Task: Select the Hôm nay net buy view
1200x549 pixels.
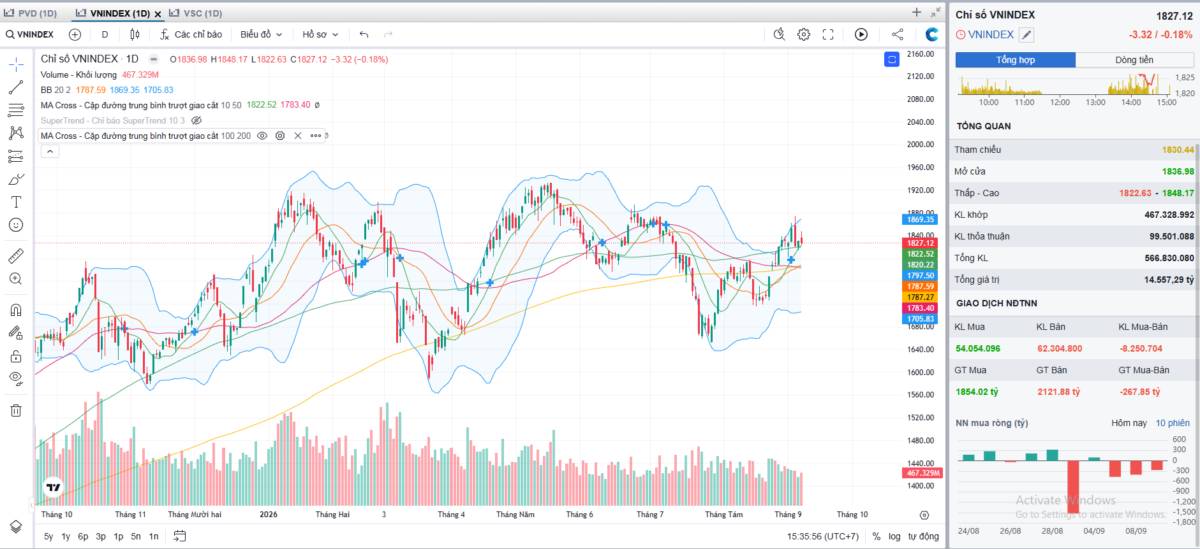Action: coord(1128,423)
